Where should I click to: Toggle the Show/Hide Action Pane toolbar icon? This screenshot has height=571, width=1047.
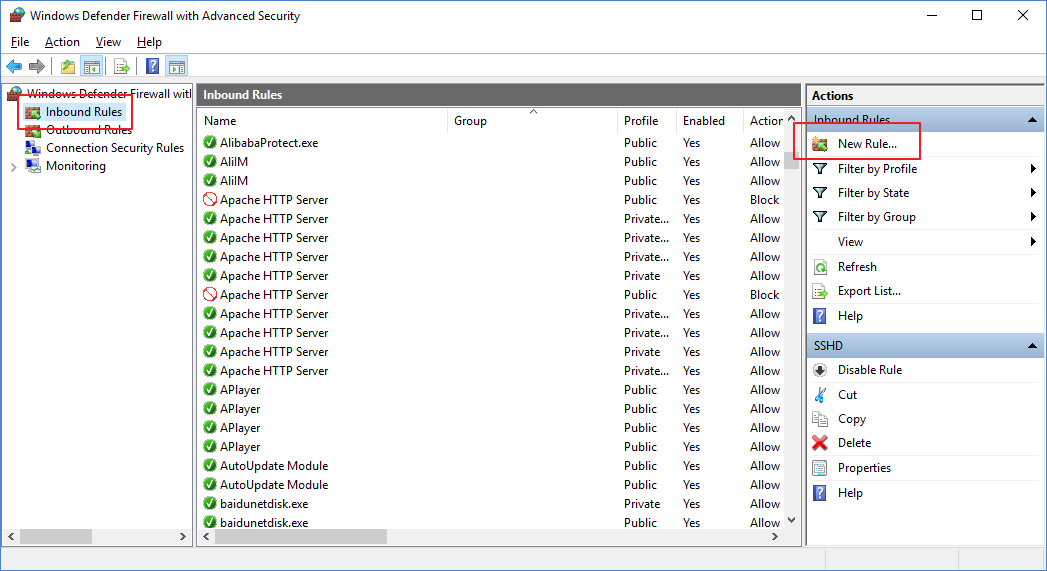pyautogui.click(x=177, y=66)
